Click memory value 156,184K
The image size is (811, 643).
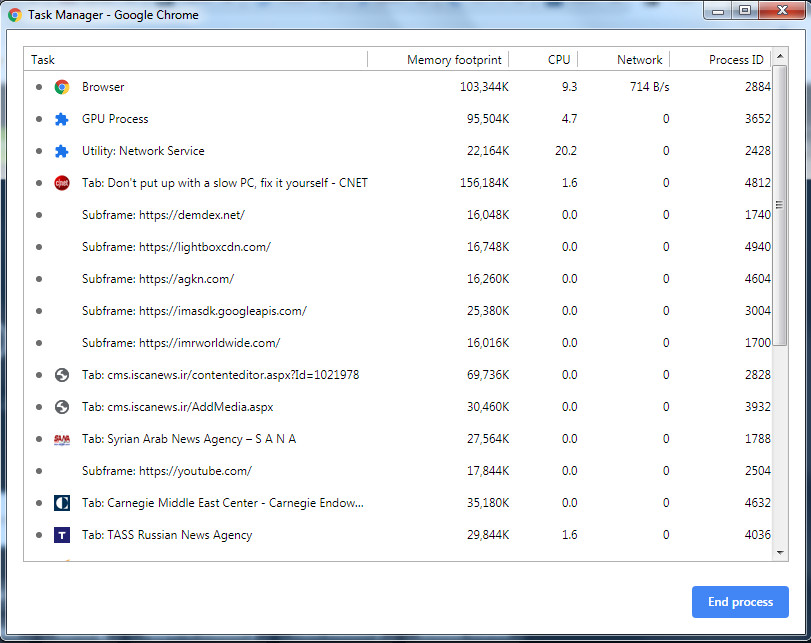point(484,183)
